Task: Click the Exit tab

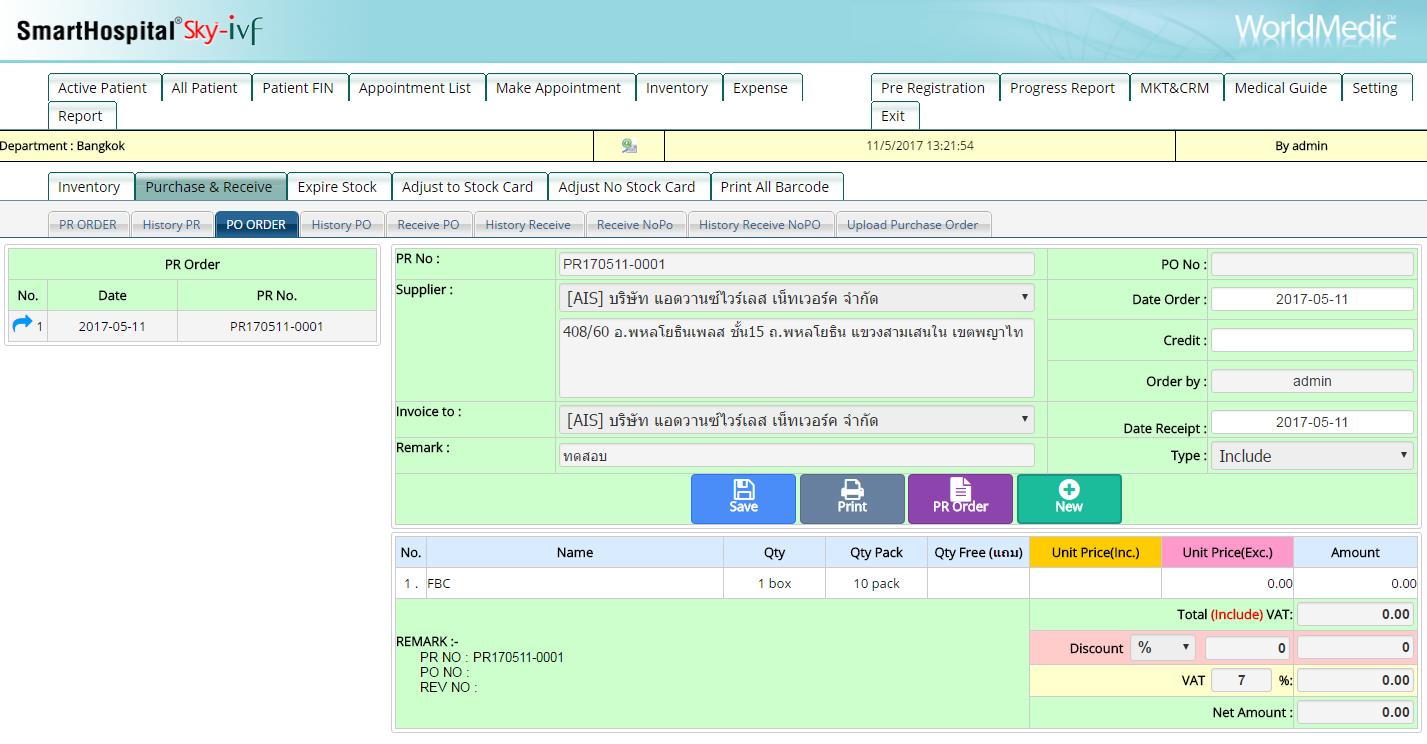Action: pos(893,116)
